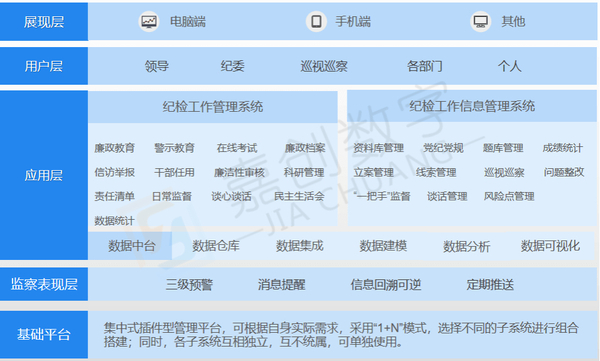Click the phone icon beside 手机端

click(316, 21)
